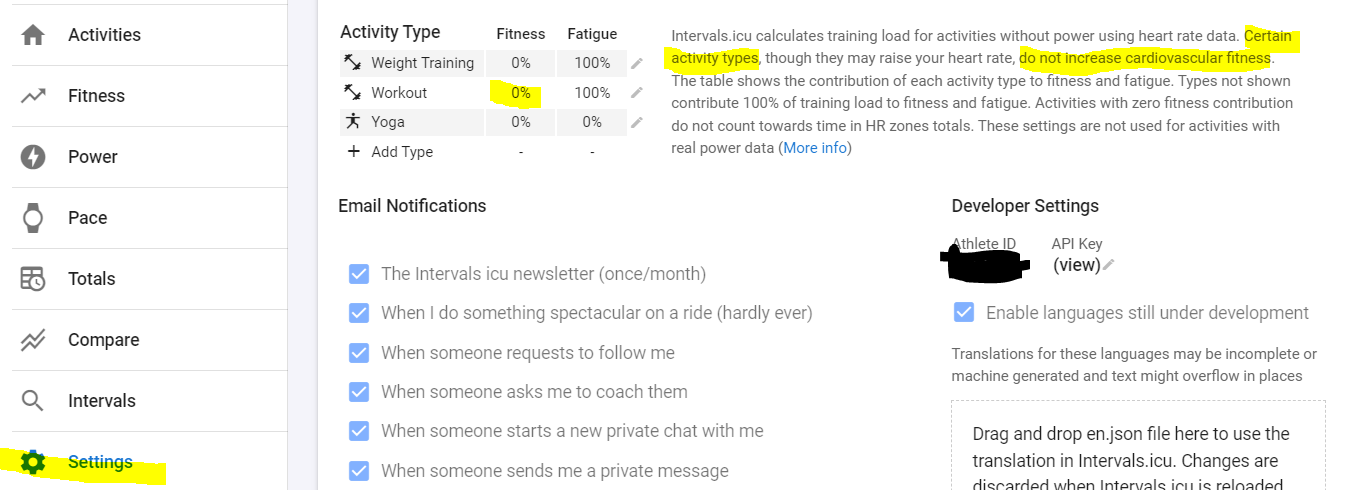
Task: Uncheck the Intervals.icu newsletter checkbox
Action: tap(359, 274)
